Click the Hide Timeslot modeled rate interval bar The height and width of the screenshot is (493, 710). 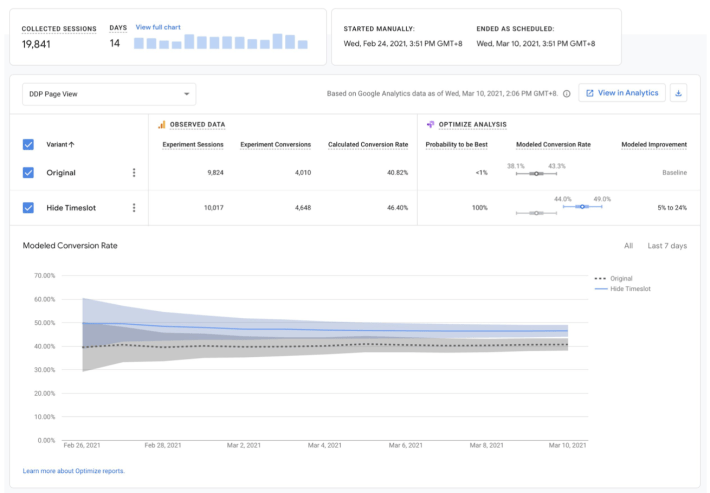[582, 206]
